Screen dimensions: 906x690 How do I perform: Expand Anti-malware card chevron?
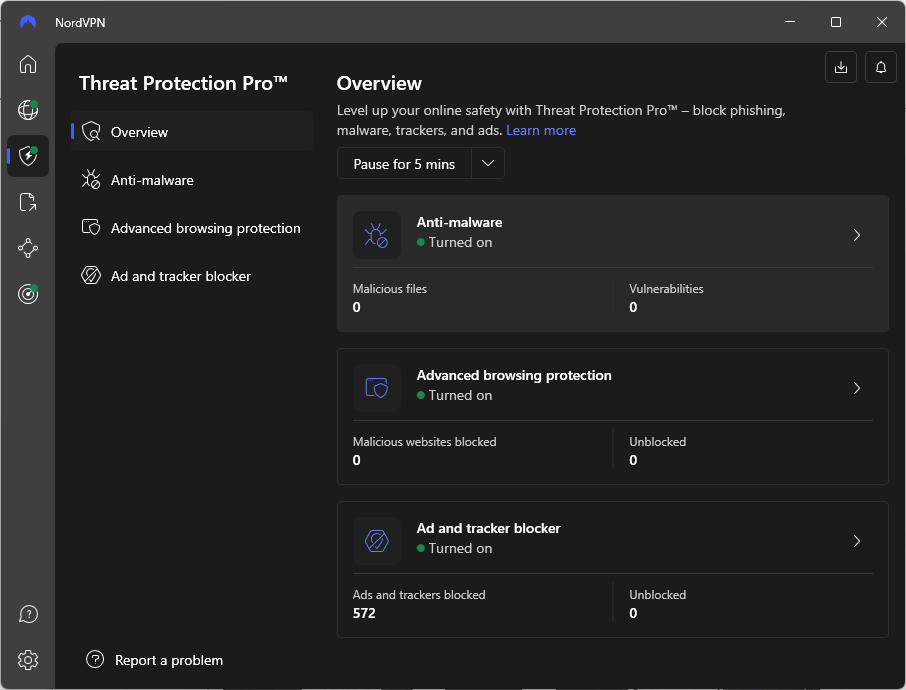click(x=857, y=235)
